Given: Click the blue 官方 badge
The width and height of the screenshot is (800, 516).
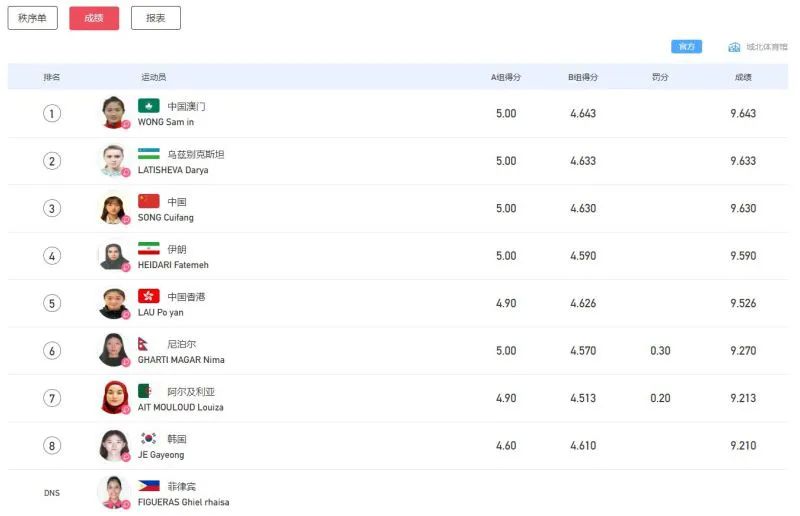Looking at the screenshot, I should [x=686, y=47].
